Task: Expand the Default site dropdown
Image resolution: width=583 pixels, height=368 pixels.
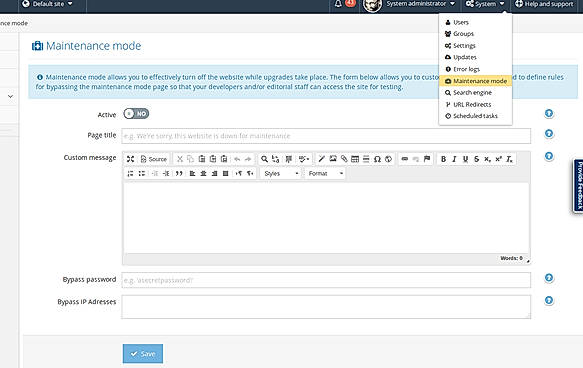Action: point(47,4)
